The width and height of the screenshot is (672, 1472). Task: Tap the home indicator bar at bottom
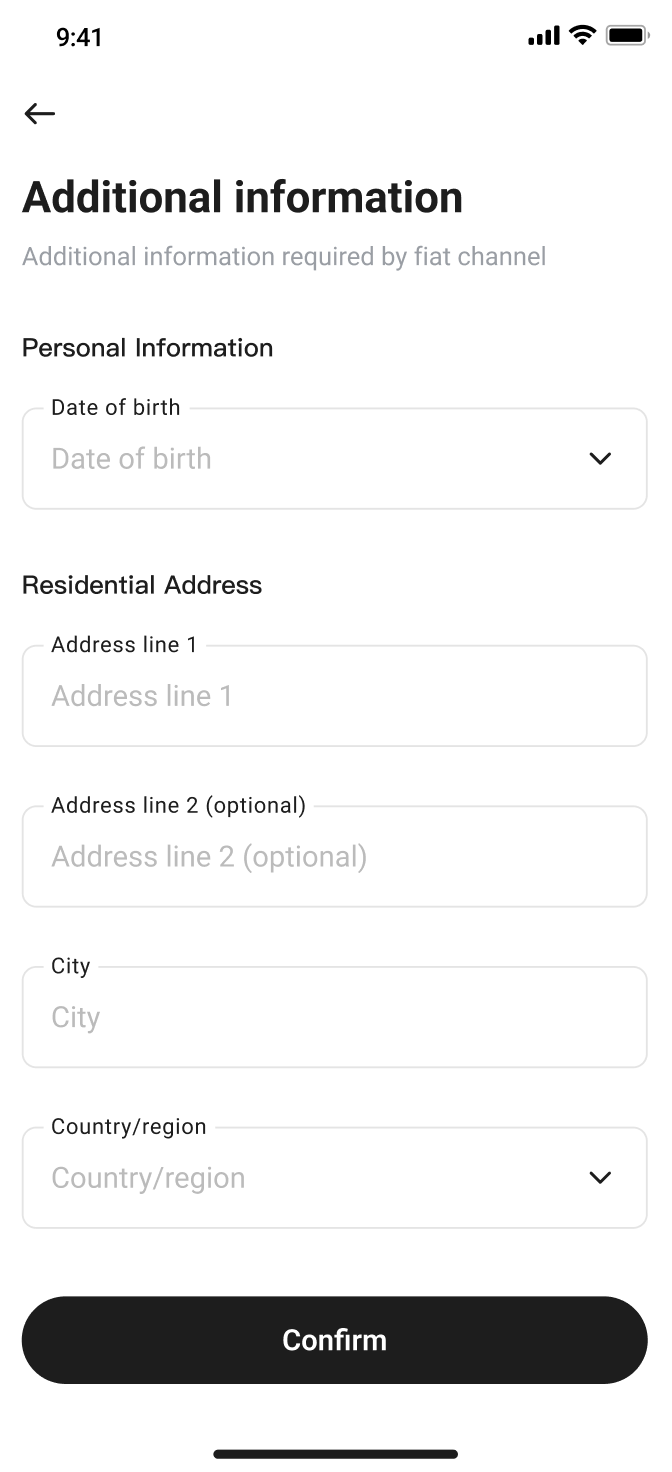335,1454
